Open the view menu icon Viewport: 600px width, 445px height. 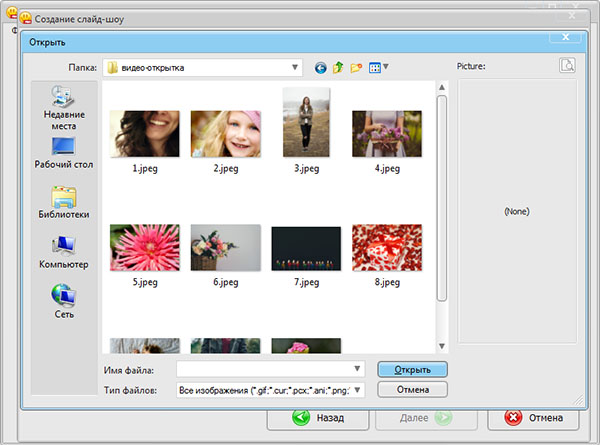tap(376, 68)
